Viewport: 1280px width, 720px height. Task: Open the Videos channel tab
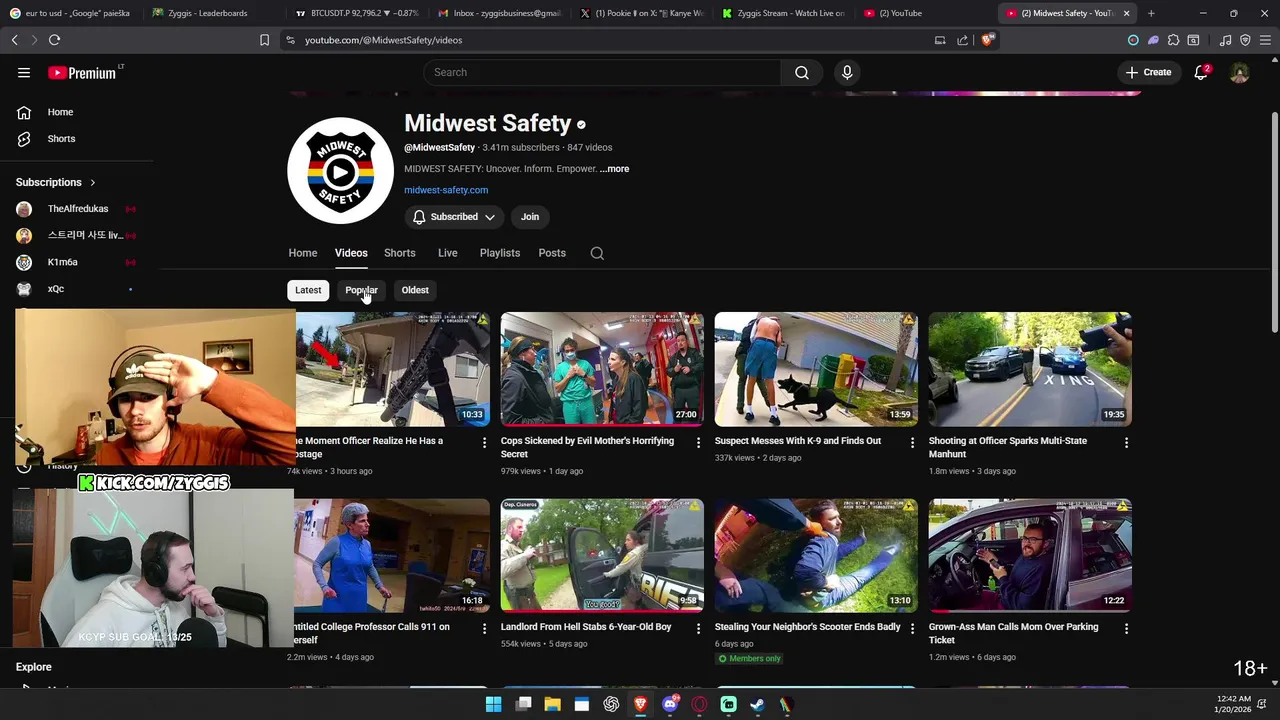pos(351,253)
